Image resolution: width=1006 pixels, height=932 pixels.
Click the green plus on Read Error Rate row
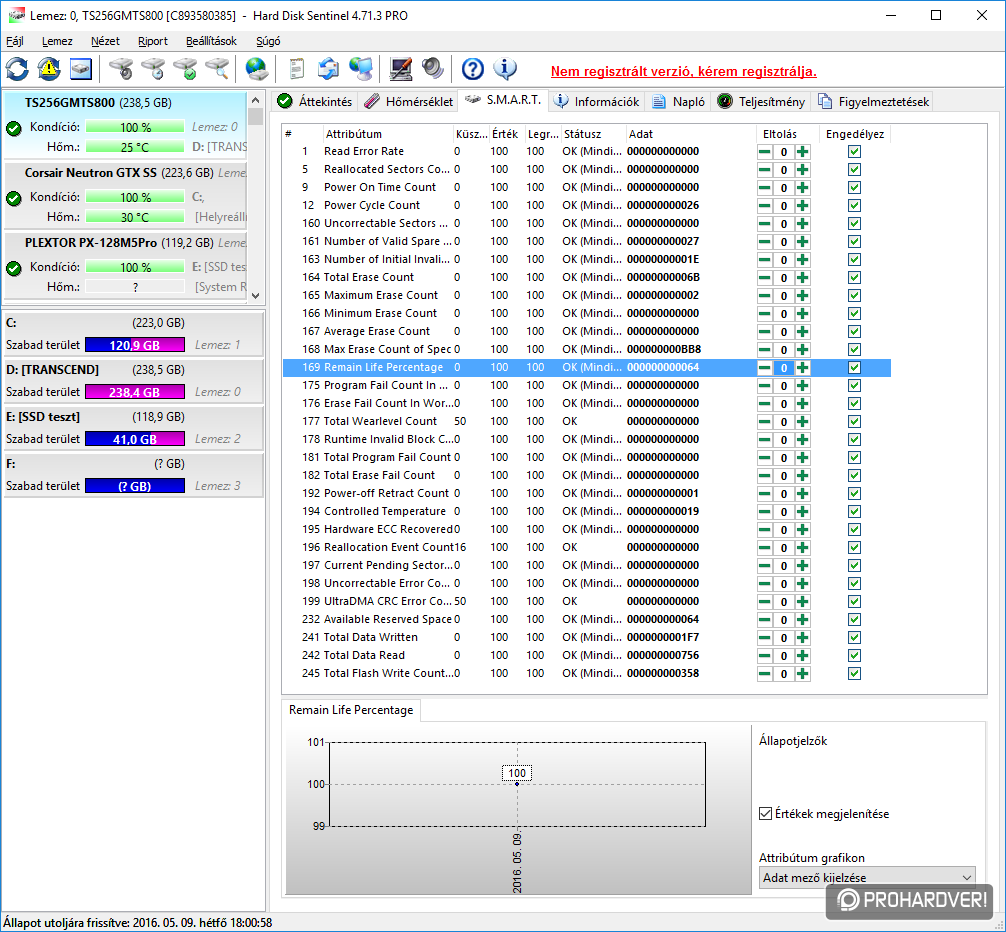pyautogui.click(x=803, y=152)
